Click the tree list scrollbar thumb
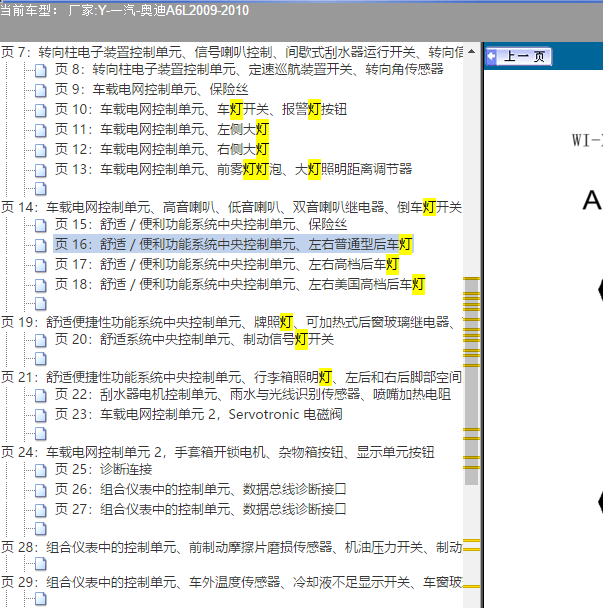603x608 pixels. pos(472,382)
